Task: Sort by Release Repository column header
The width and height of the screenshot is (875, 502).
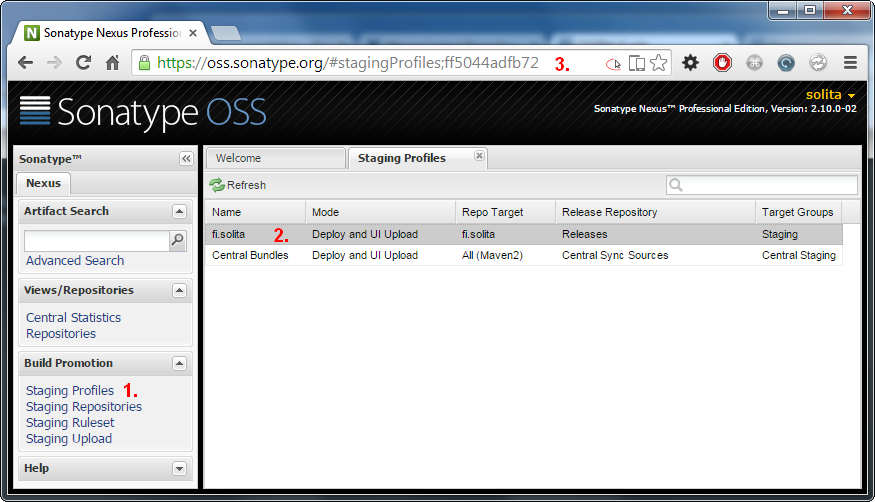Action: point(656,213)
